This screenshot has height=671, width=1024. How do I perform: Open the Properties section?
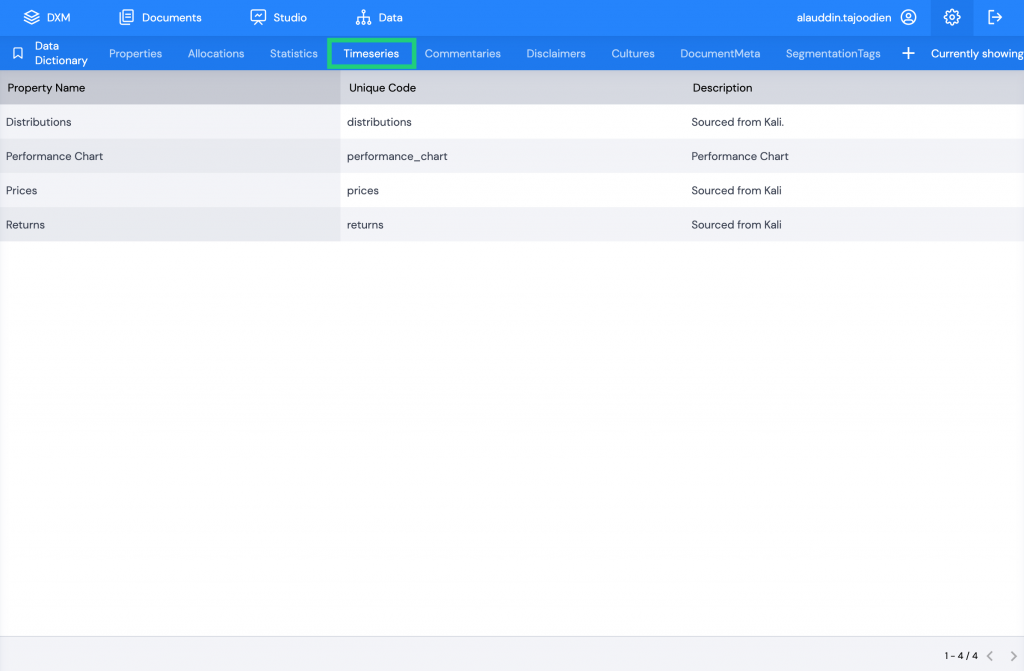point(135,53)
